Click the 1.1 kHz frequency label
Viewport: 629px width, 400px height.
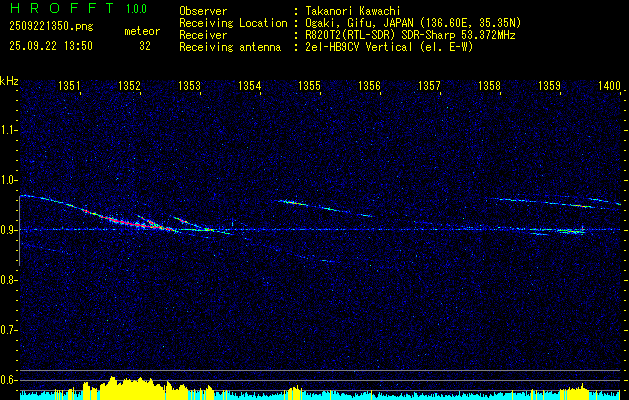pyautogui.click(x=10, y=130)
